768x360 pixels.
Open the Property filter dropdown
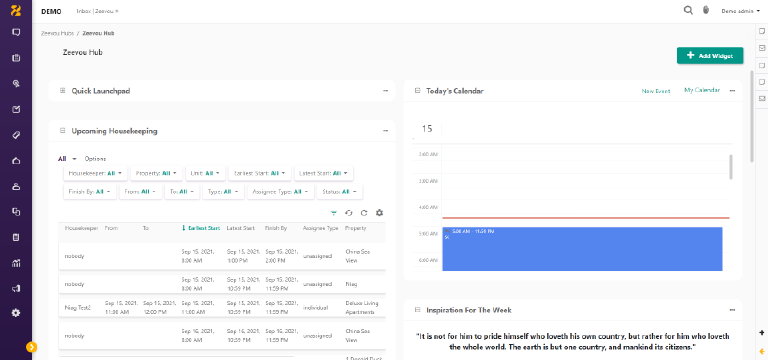tap(156, 173)
